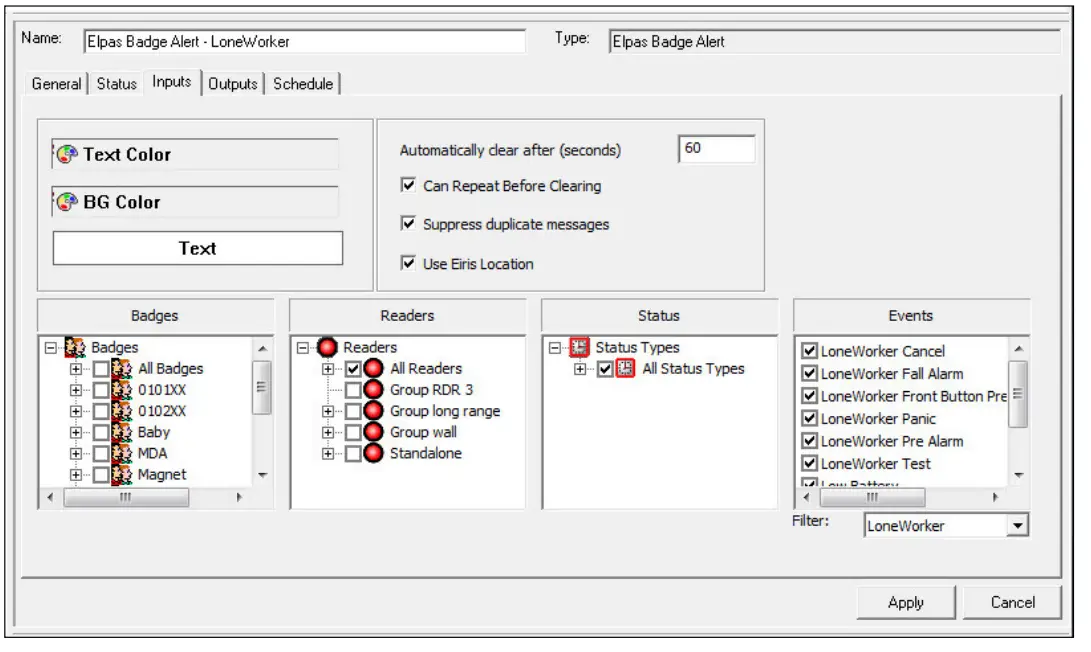Click the Cancel button
Screen dimensions: 1091x652
point(1012,603)
